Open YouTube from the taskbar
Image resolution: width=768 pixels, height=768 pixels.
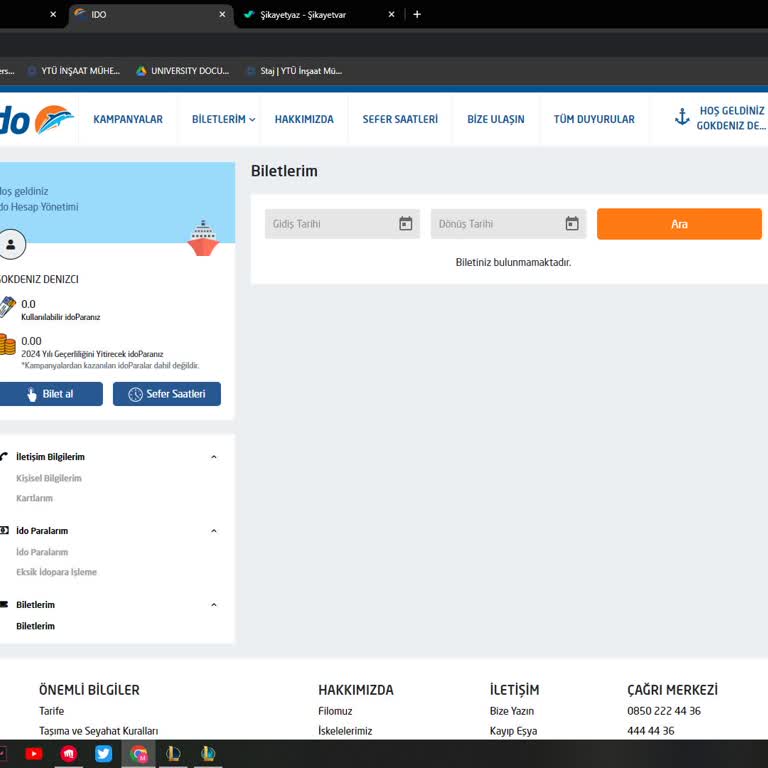(34, 753)
